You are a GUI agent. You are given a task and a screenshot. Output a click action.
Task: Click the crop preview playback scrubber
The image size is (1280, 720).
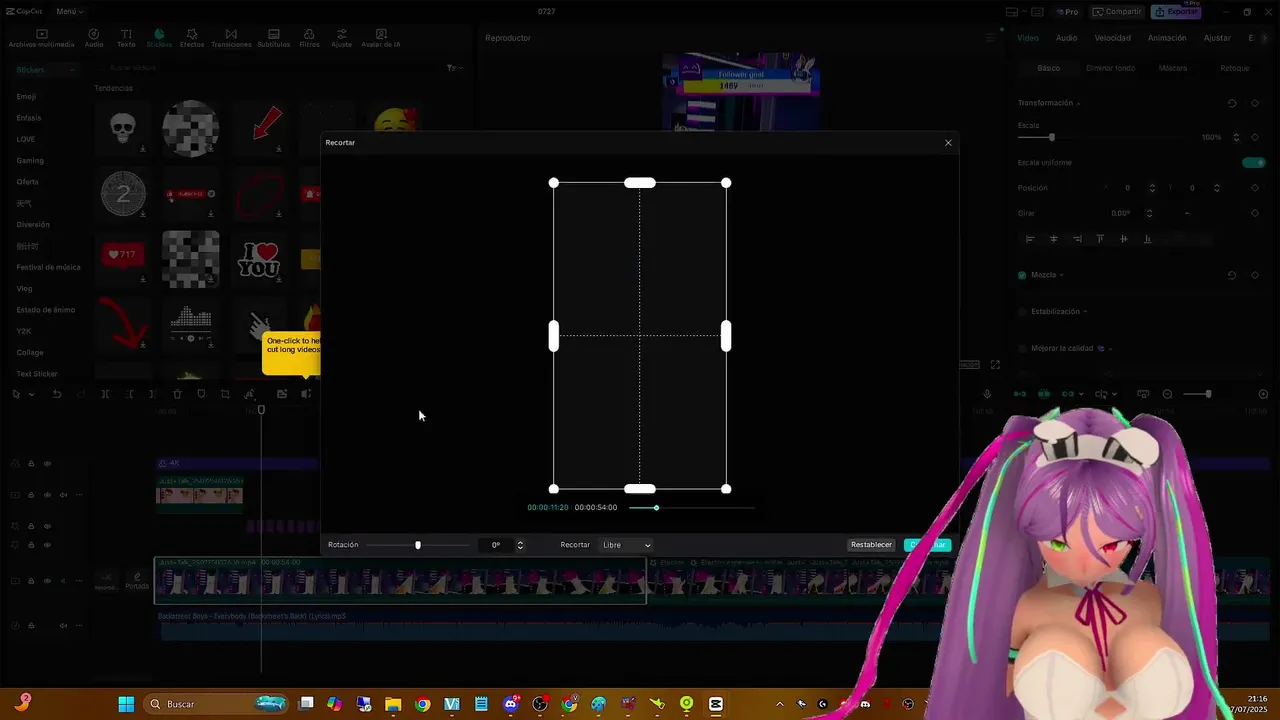(656, 508)
